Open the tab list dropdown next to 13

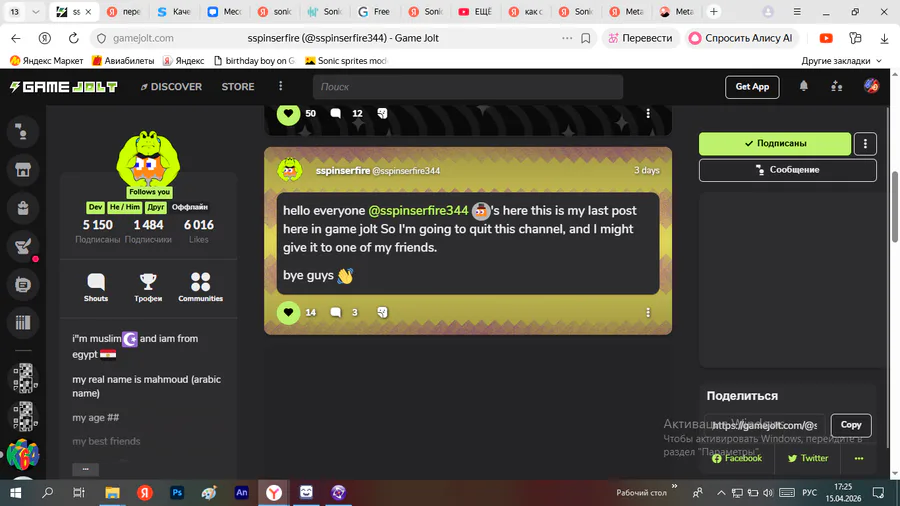[x=36, y=11]
